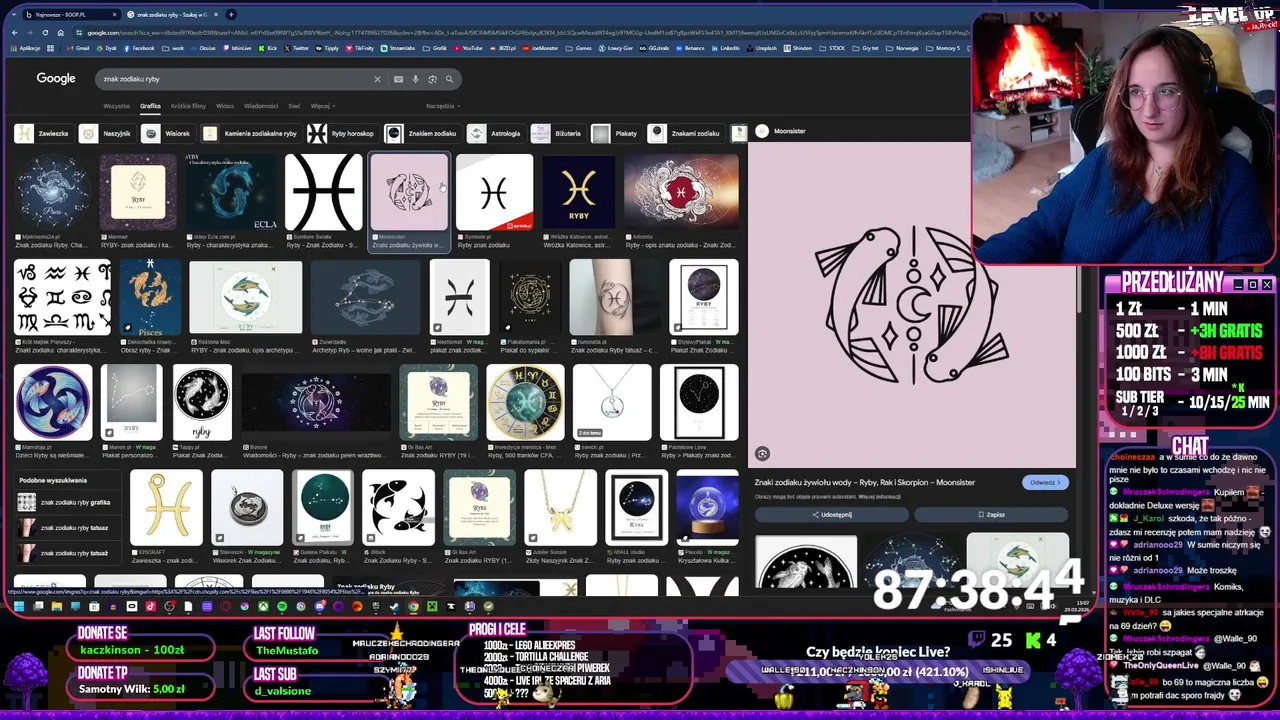Open the Gmail bookmark
Screen dimensions: 1280x720
coord(78,48)
